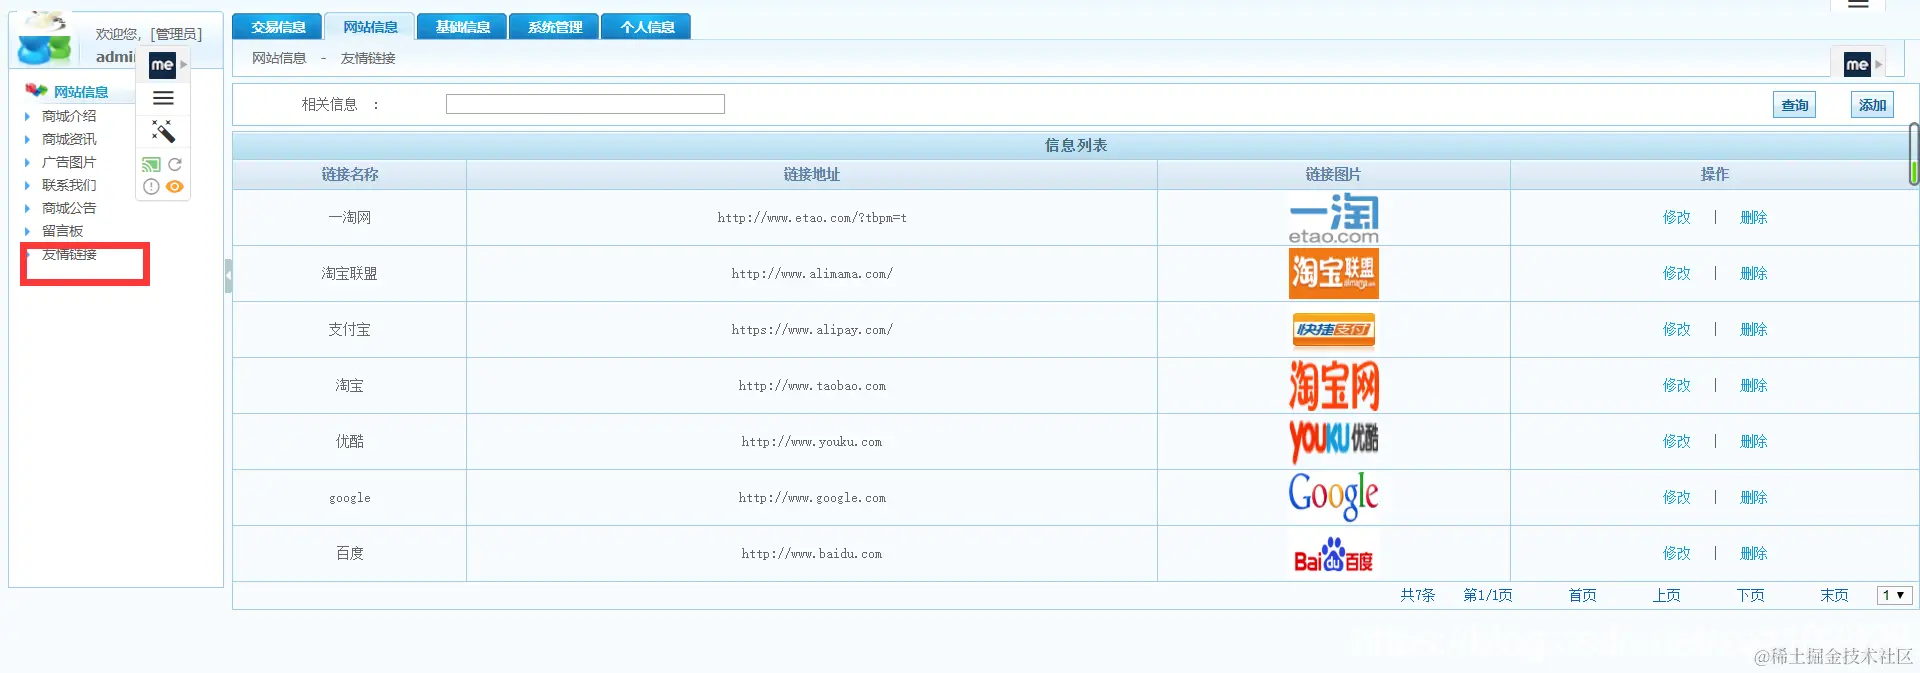Click 删除 for the 一淘网 row
The image size is (1920, 673).
tap(1754, 217)
